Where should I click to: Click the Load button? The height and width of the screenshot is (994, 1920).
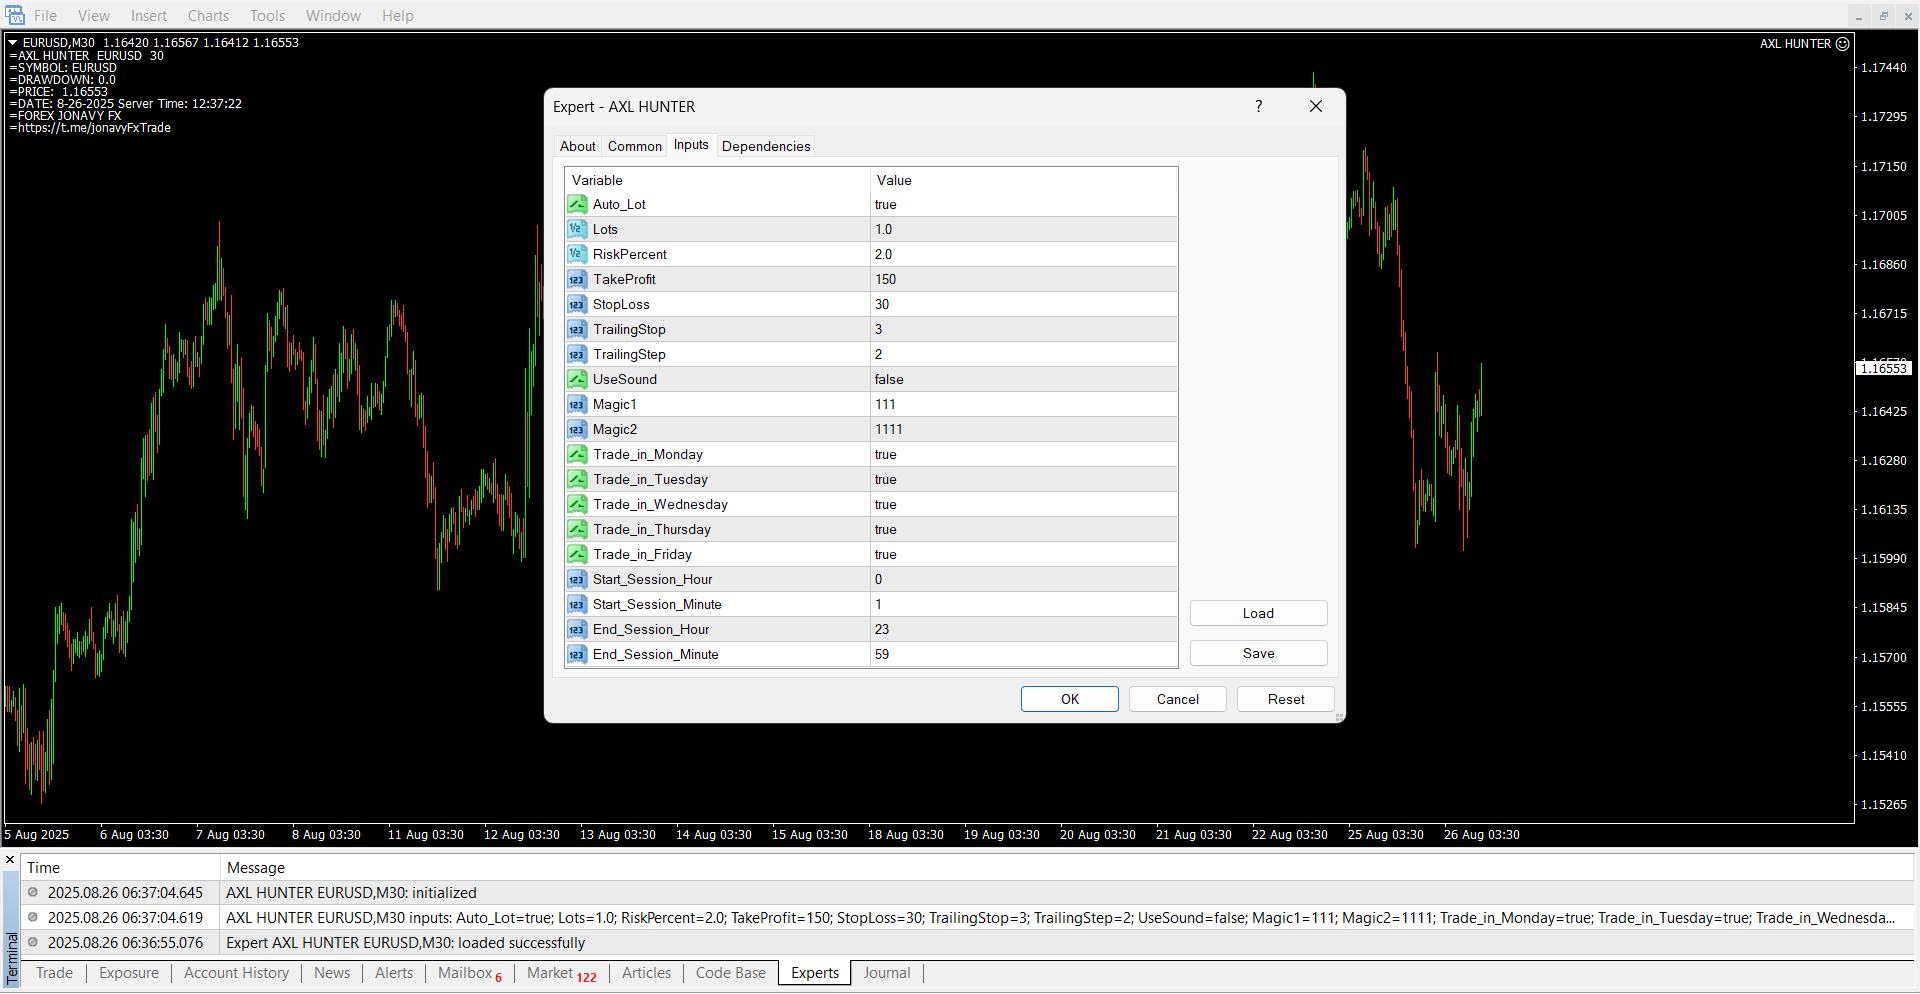point(1258,613)
